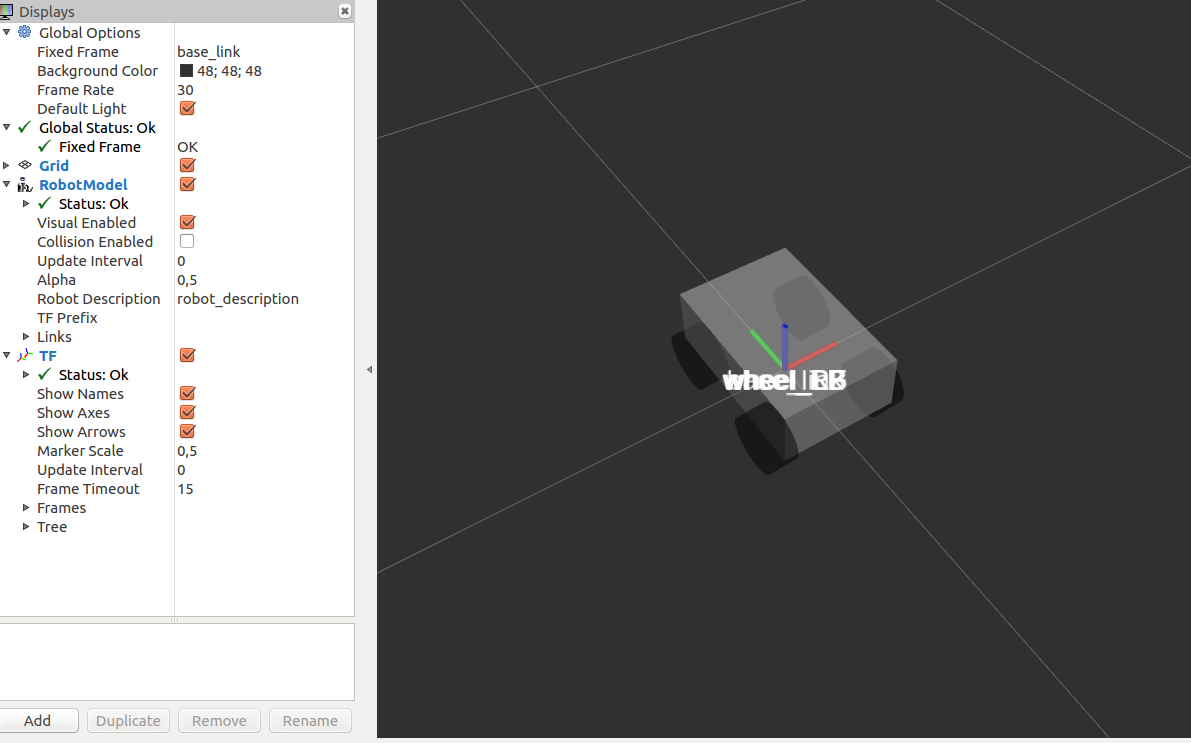The width and height of the screenshot is (1191, 743).
Task: Toggle Show Axes checkbox
Action: click(187, 412)
